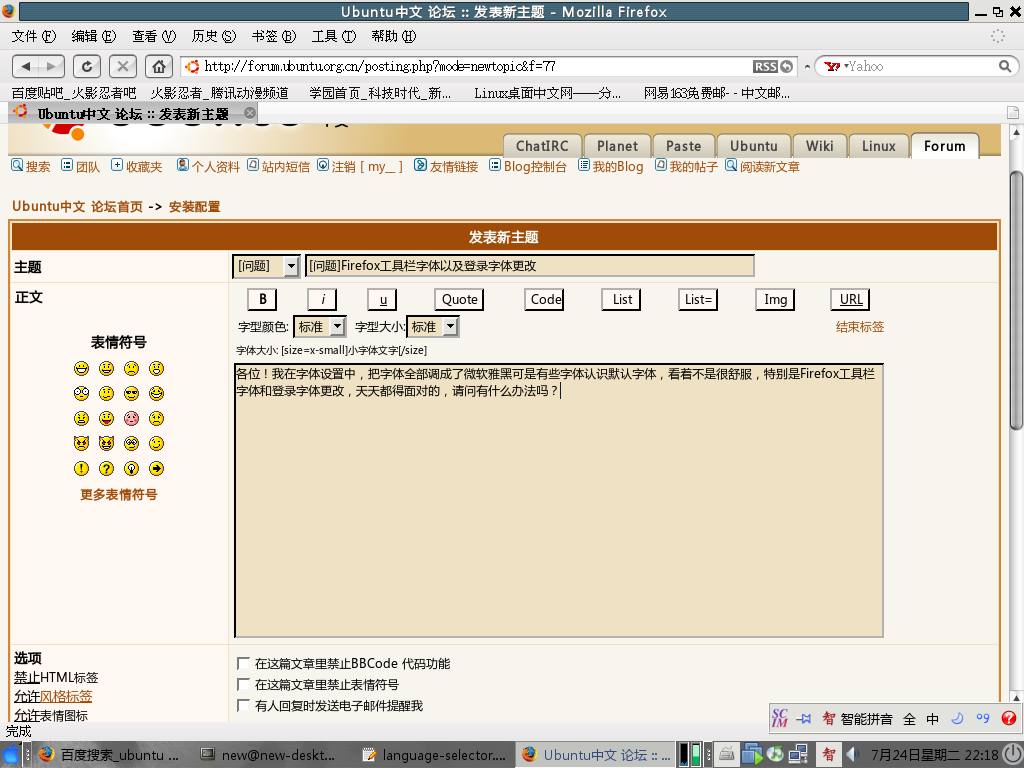Viewport: 1024px width, 768px height.
Task: Click the i italic BBCode button
Action: point(323,299)
